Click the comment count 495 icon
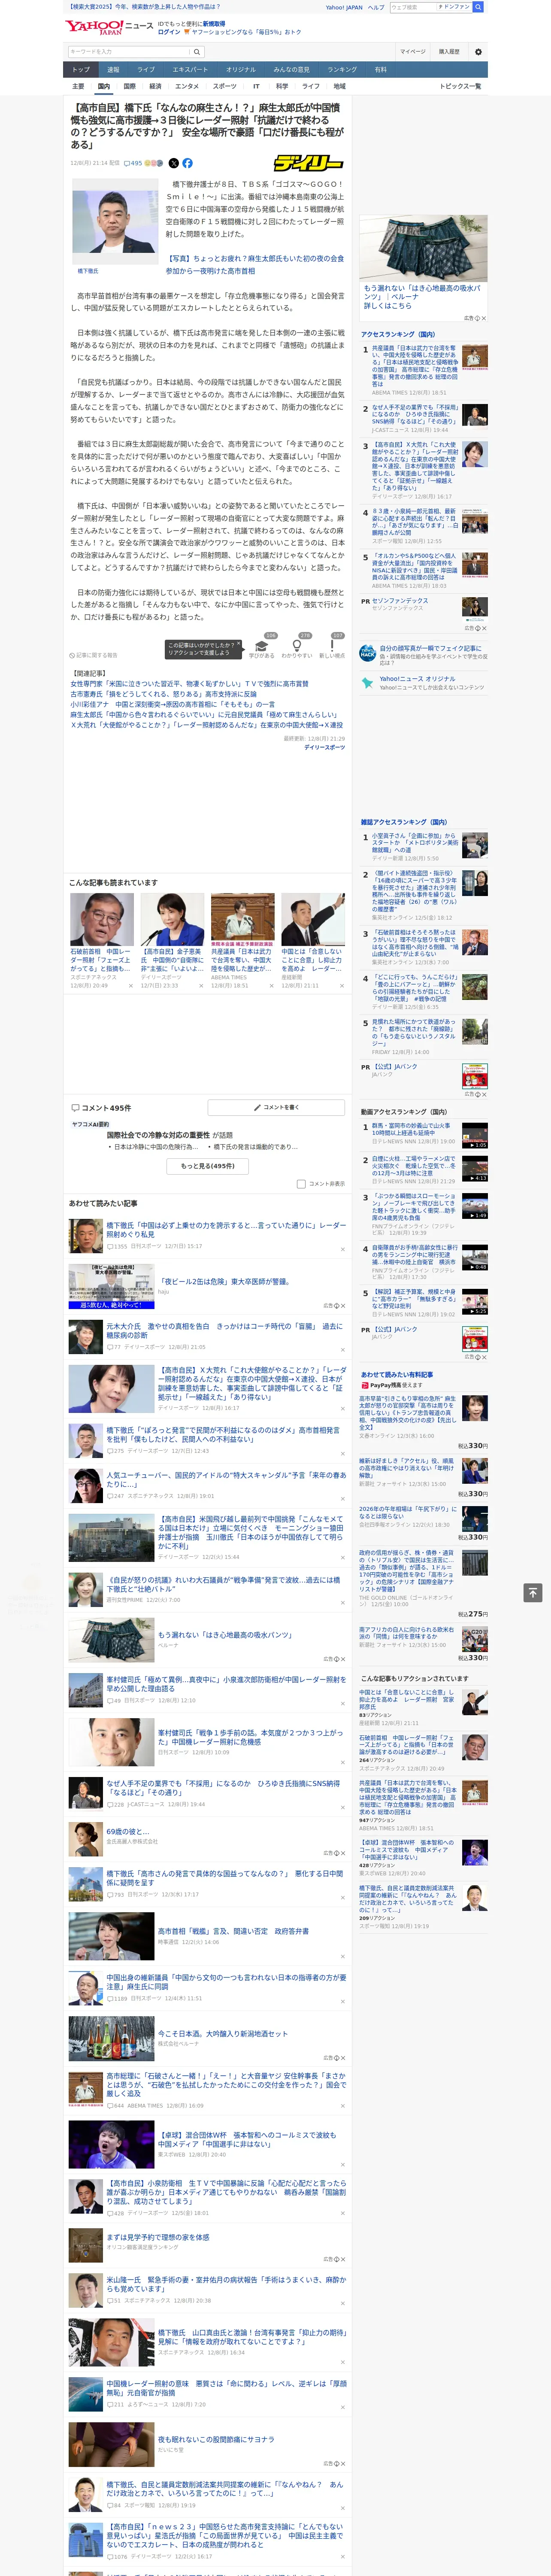Image resolution: width=551 pixels, height=2576 pixels. (x=133, y=163)
